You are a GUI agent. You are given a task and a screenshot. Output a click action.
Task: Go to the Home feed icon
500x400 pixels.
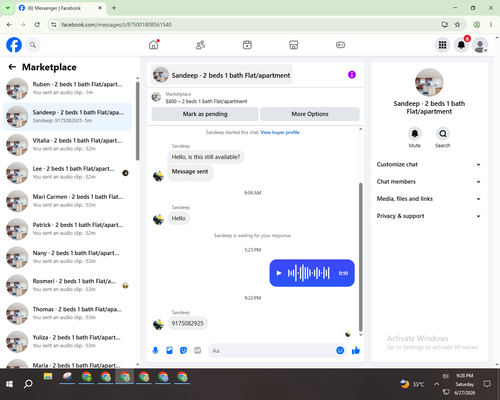click(x=154, y=45)
